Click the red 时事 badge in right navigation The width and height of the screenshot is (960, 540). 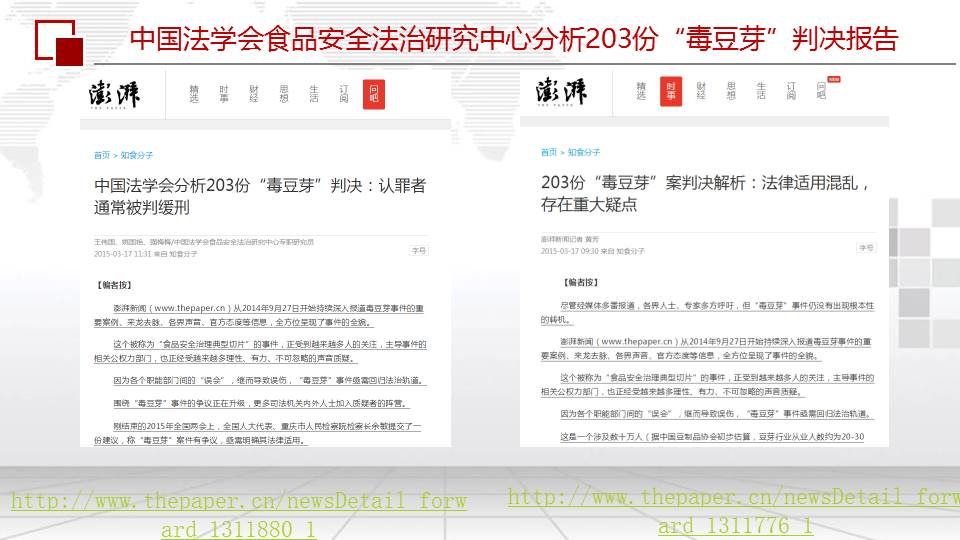coord(671,90)
